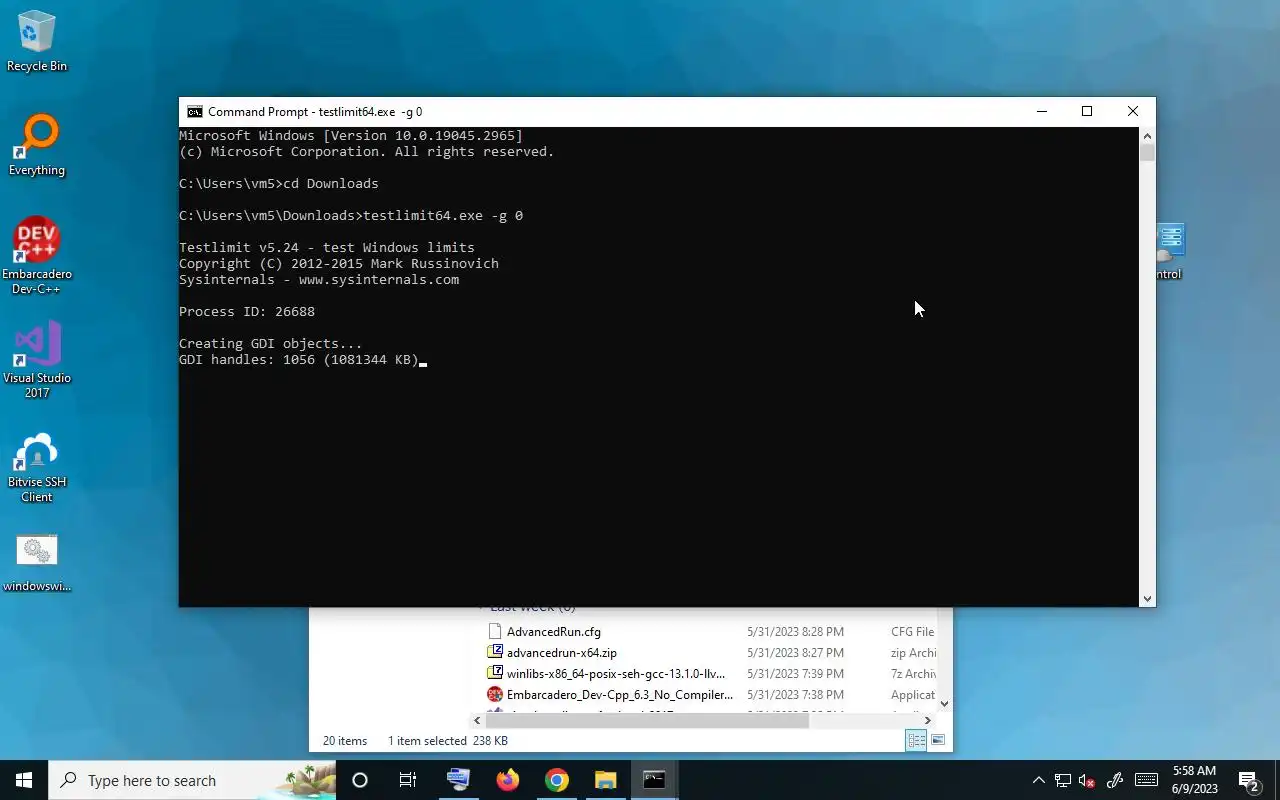Open the Recycle Bin desktop icon
Viewport: 1280px width, 800px height.
37,42
